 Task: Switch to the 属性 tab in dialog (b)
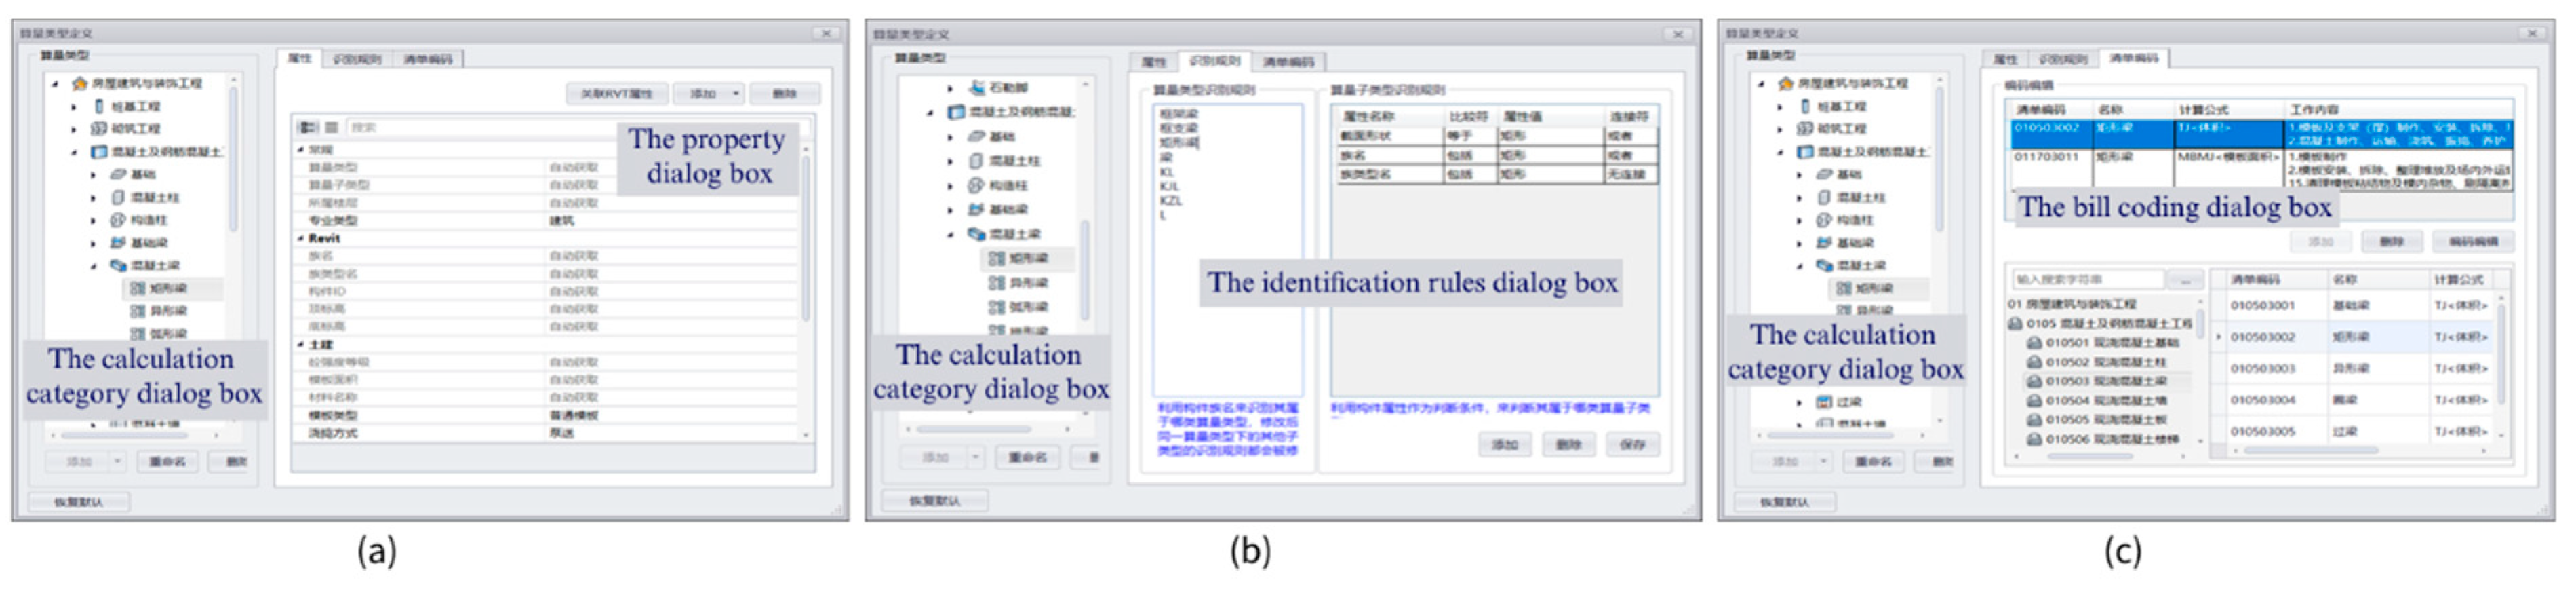pyautogui.click(x=1154, y=62)
